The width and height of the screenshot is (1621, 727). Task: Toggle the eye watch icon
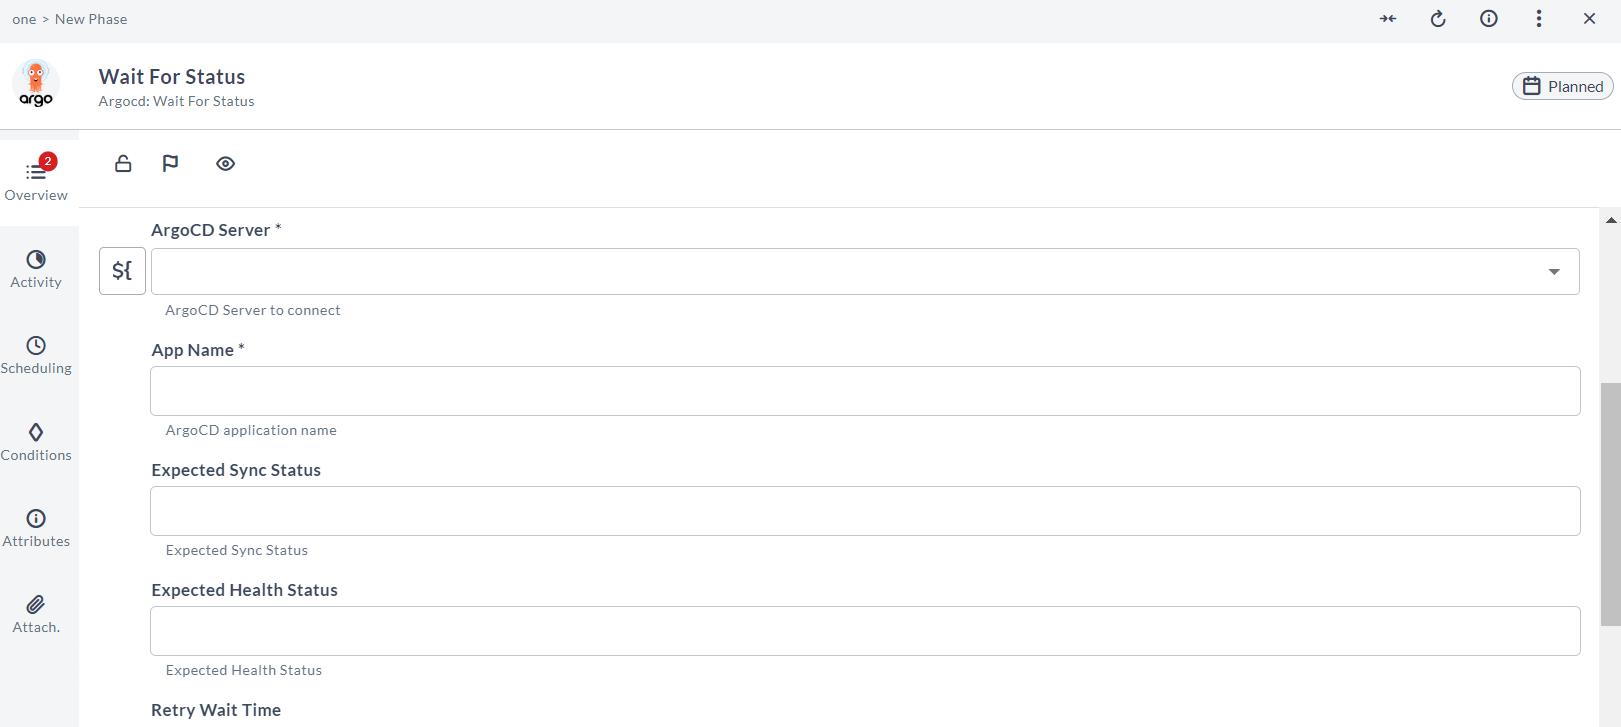pos(226,164)
